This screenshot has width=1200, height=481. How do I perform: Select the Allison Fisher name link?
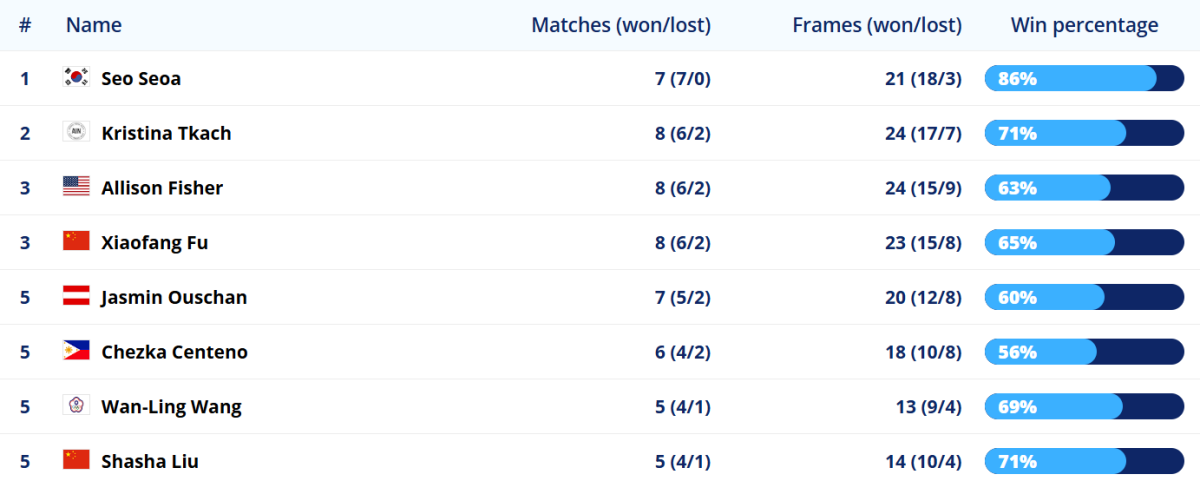(162, 188)
